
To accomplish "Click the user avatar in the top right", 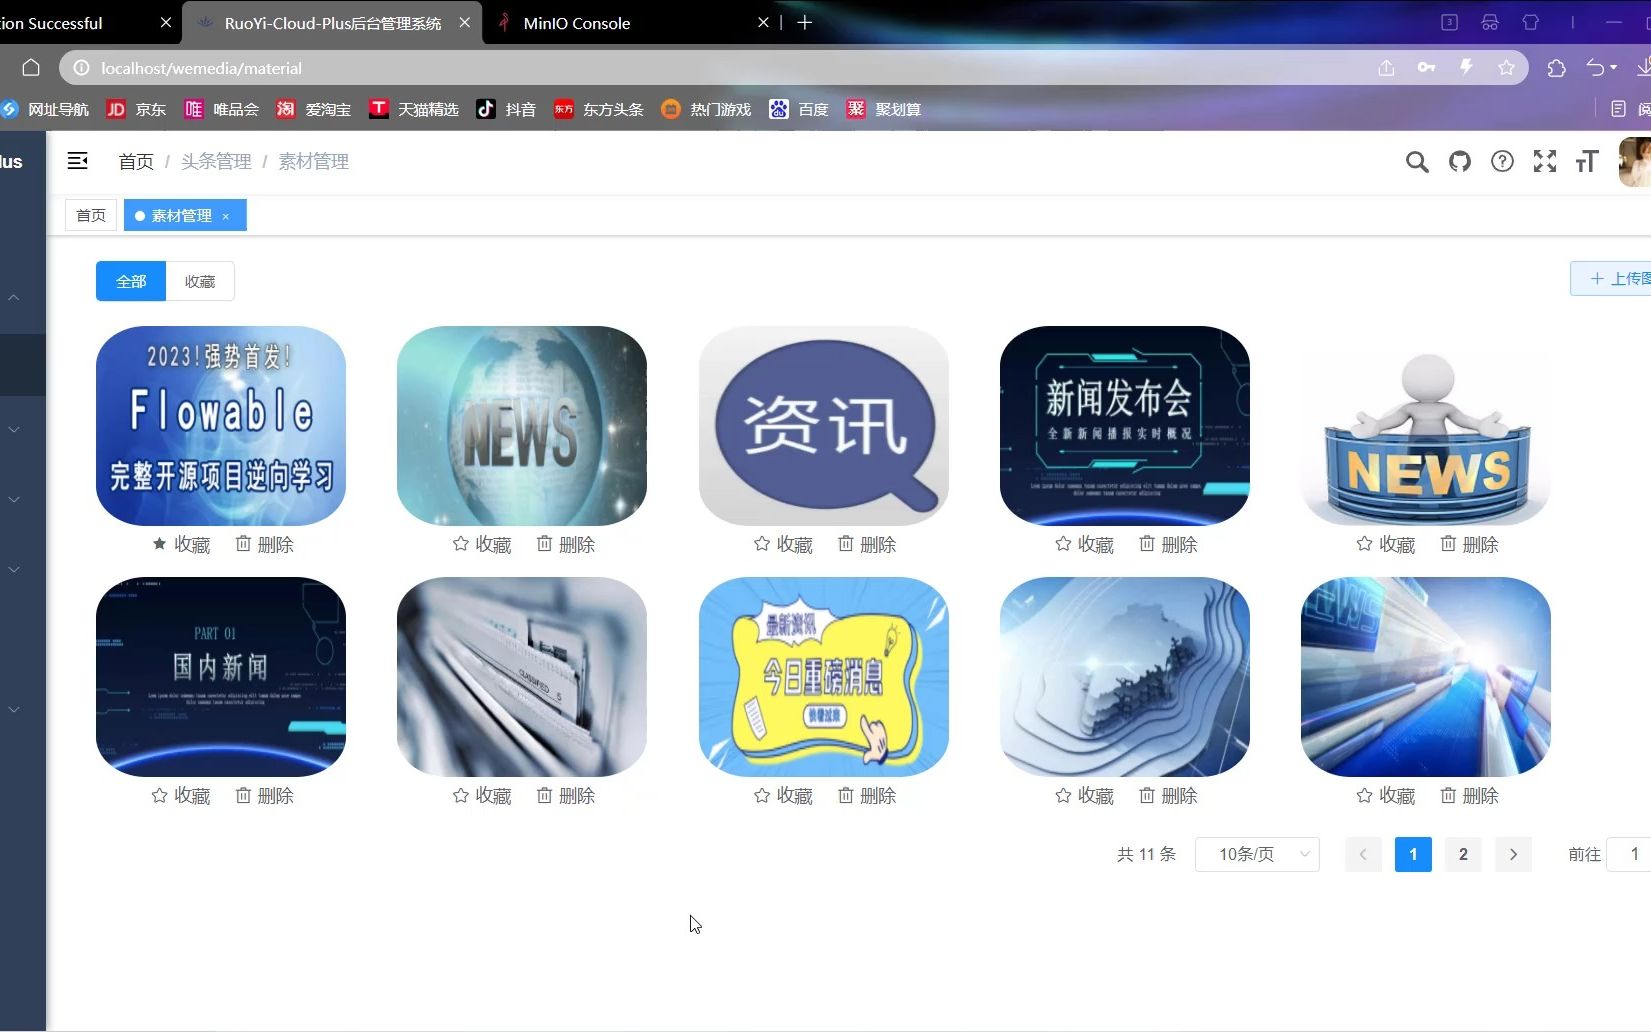I will pos(1633,161).
